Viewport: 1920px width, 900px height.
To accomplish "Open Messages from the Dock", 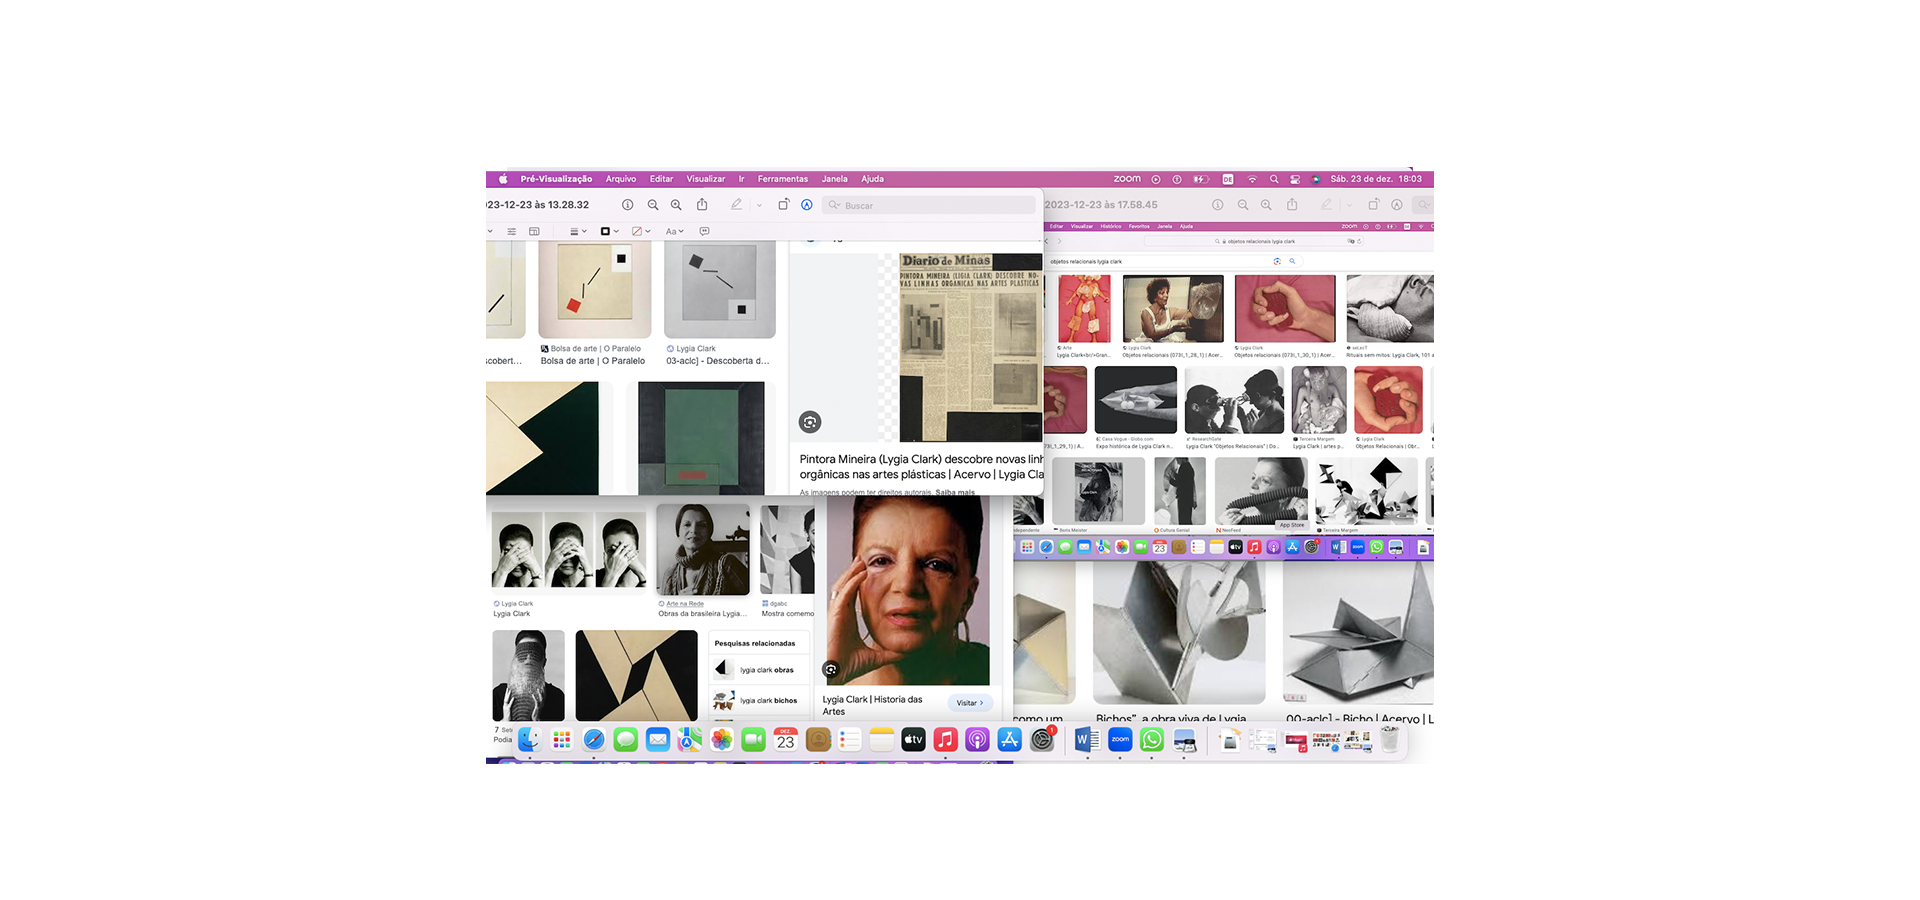I will (x=626, y=740).
